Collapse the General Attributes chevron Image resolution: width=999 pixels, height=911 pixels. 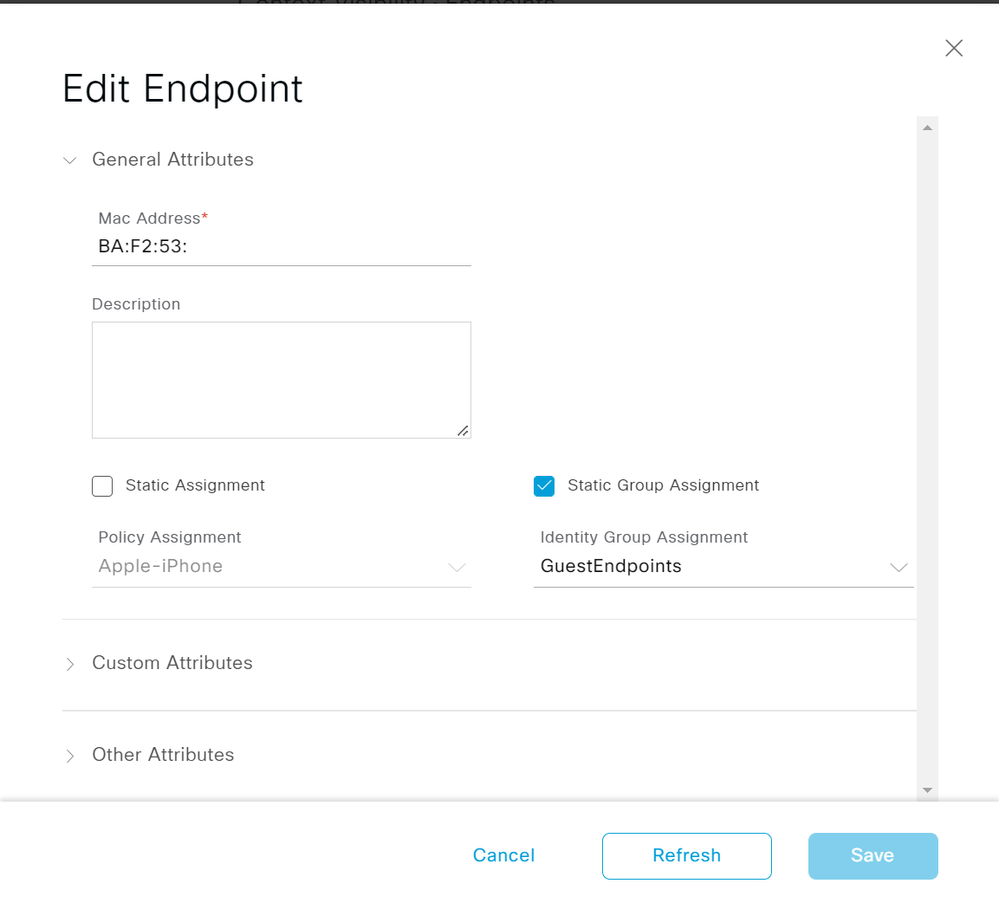pyautogui.click(x=70, y=160)
